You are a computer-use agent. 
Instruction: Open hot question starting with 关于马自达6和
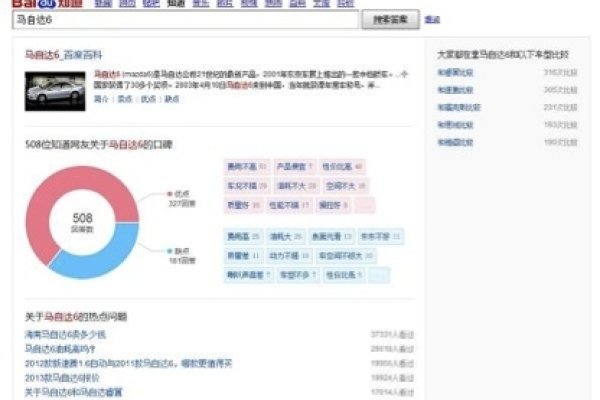tap(73, 392)
